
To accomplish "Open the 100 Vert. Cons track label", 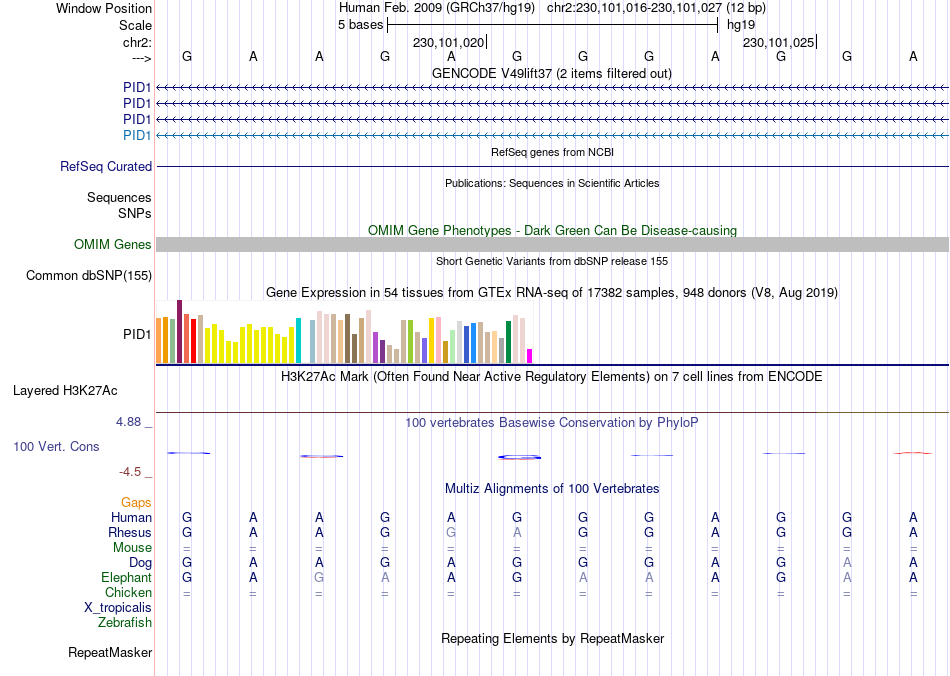I will [x=56, y=446].
